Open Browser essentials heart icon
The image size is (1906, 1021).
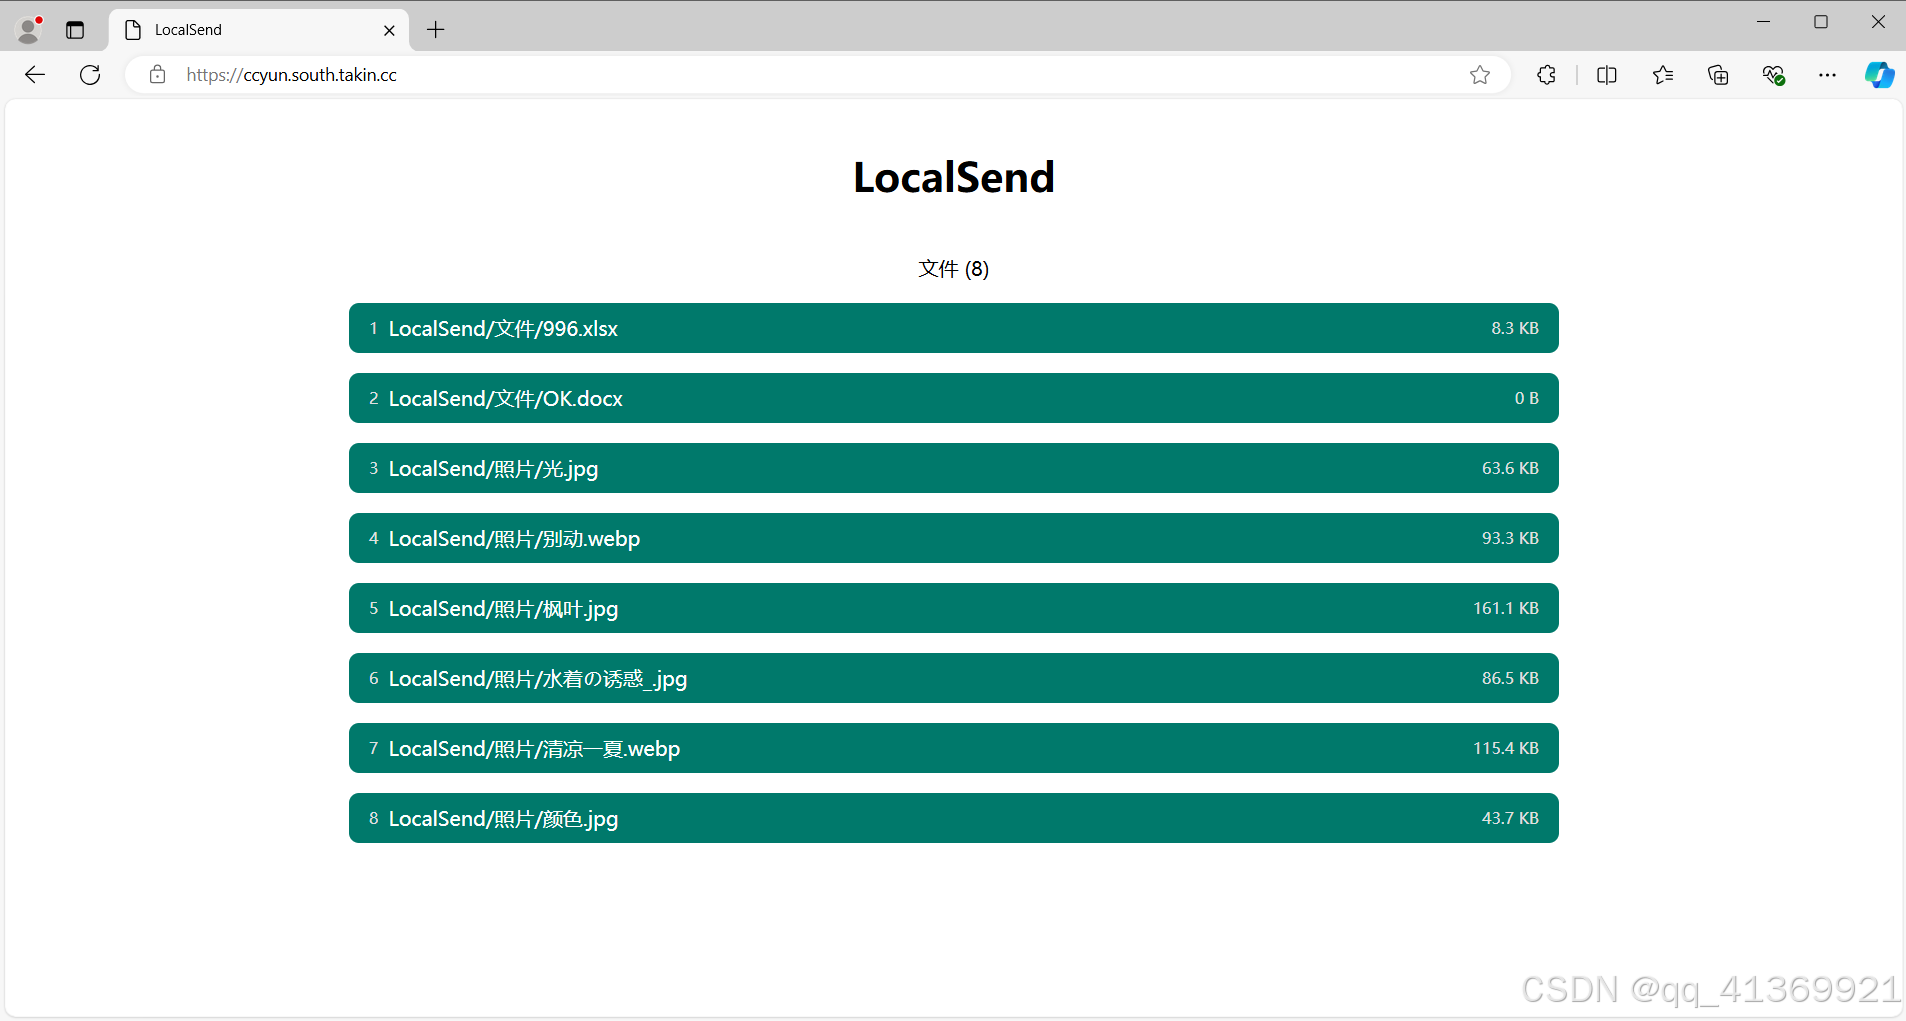1773,75
